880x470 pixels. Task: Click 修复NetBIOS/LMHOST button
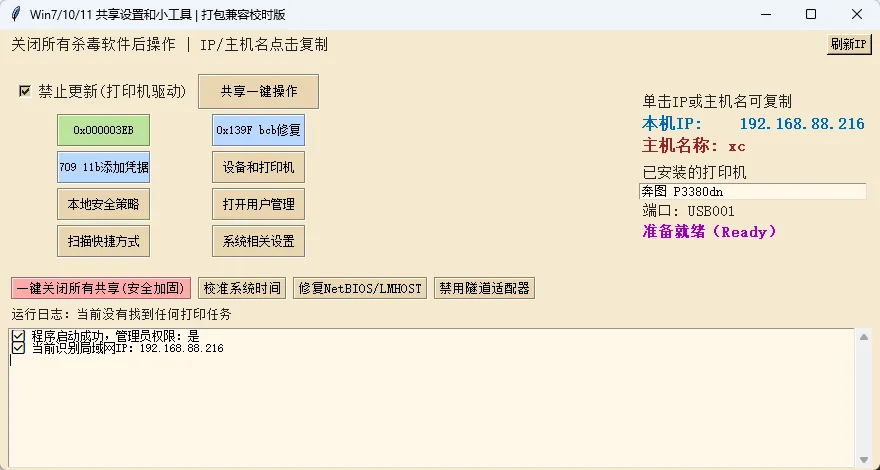click(x=360, y=288)
